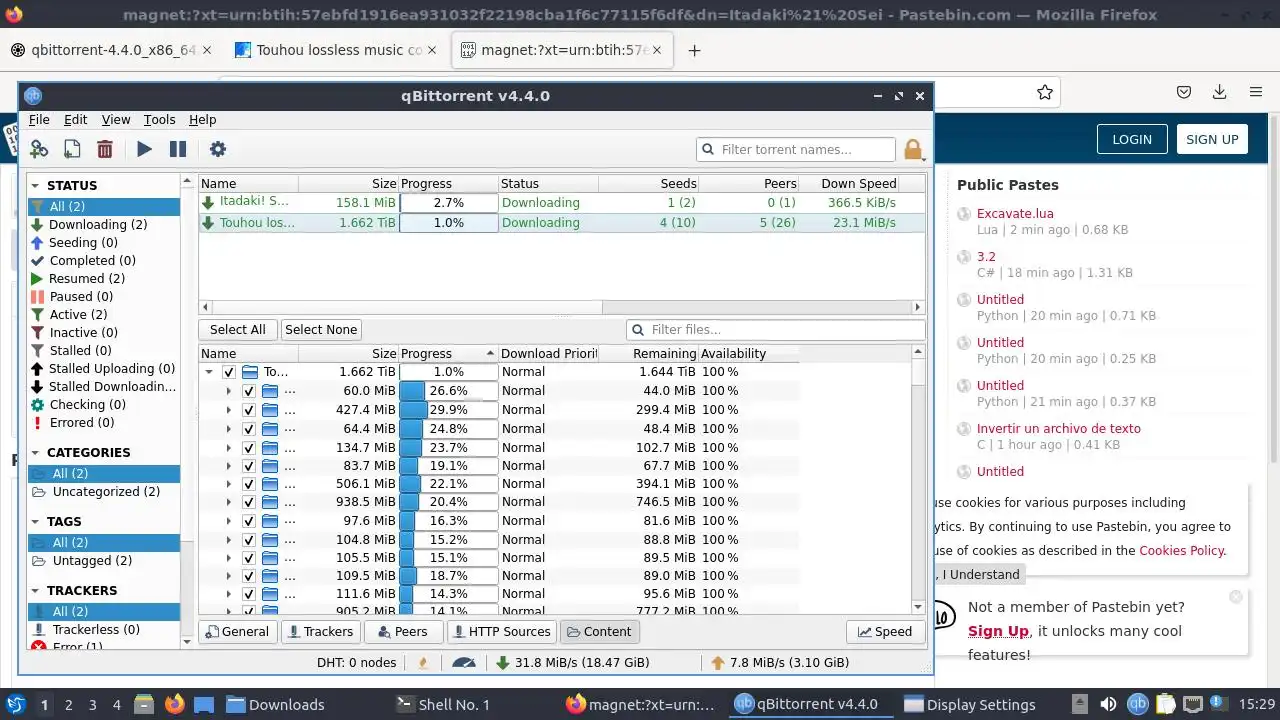The width and height of the screenshot is (1280, 720).
Task: Uncheck the 506.1 MiB folder checkbox
Action: [249, 484]
